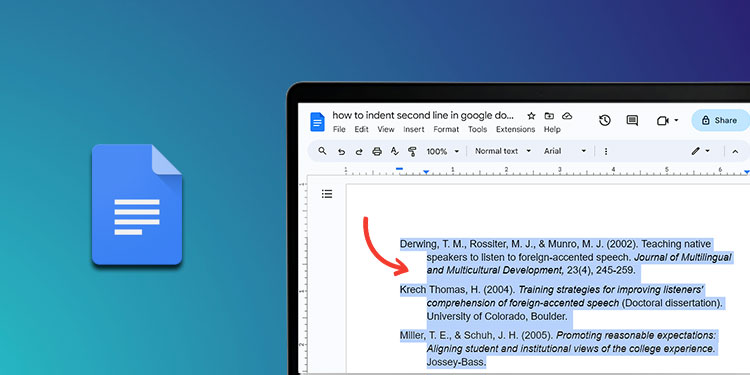Screen dimensions: 750x375
Task: Open the comments panel icon
Action: [x=632, y=121]
